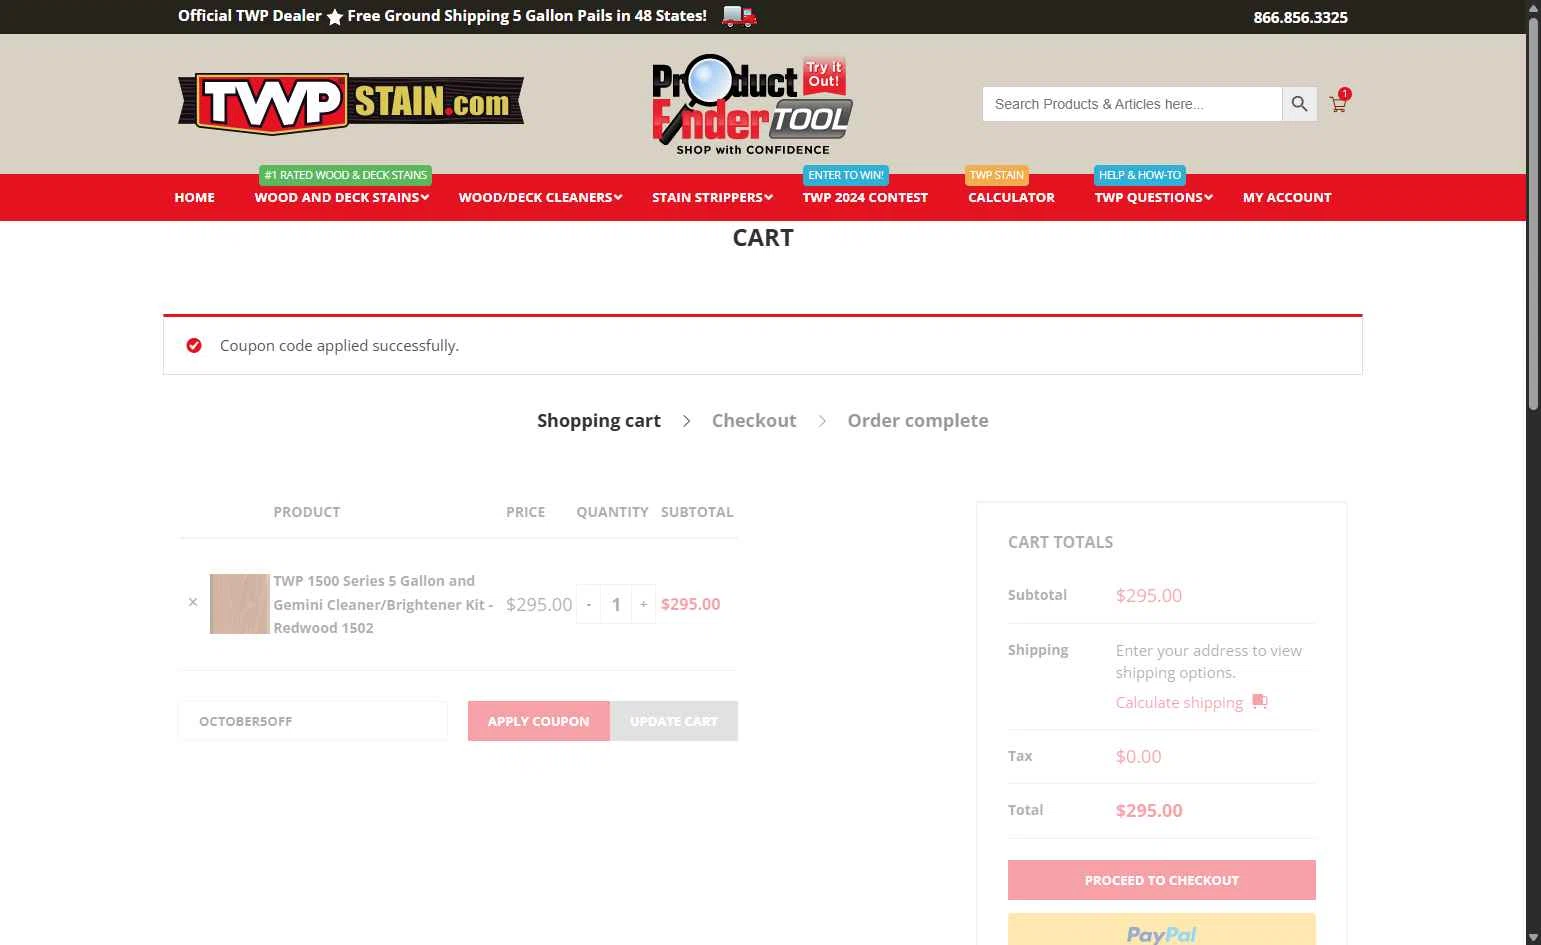1541x945 pixels.
Task: Open the Redwood 1502 product thumbnail
Action: coord(239,604)
